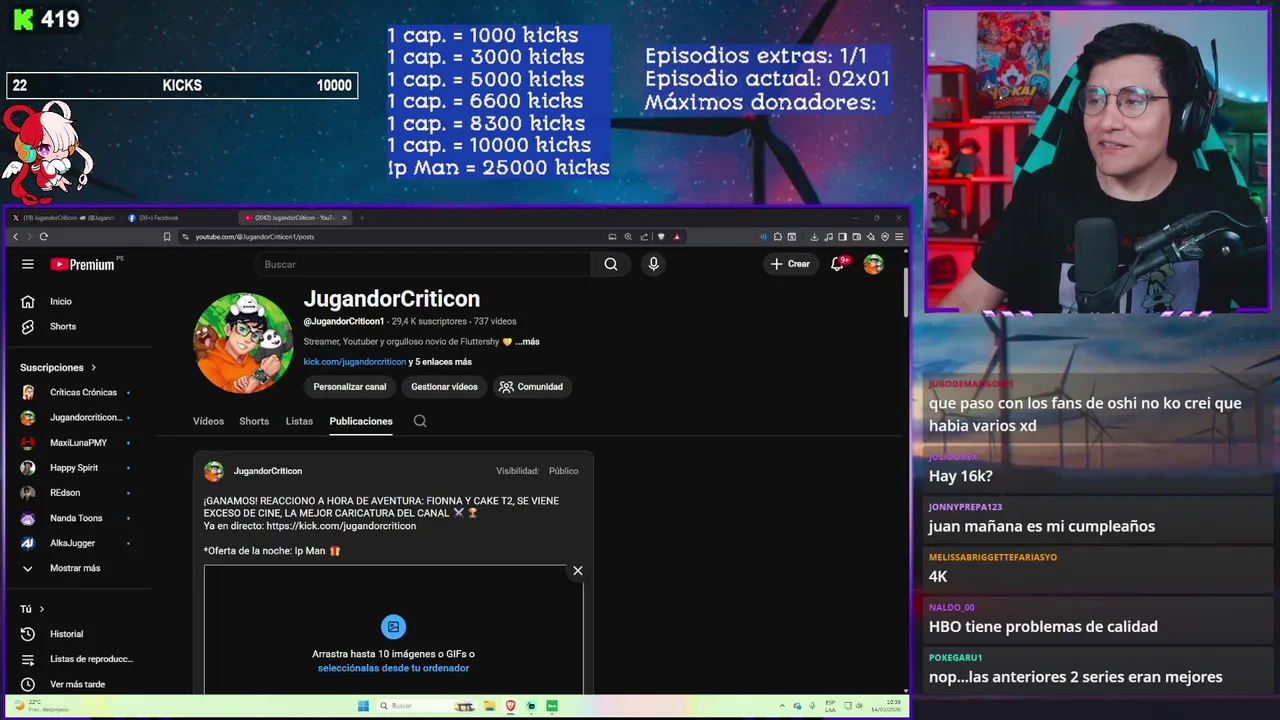Screen dimensions: 1280x720
Task: Open the Comunidad button
Action: 531,387
